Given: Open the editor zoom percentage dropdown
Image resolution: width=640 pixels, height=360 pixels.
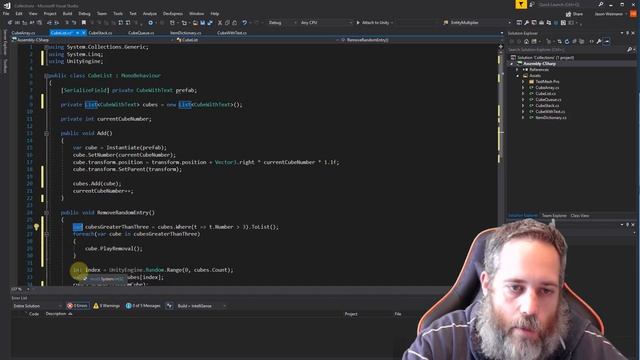Looking at the screenshot, I should [x=20, y=289].
